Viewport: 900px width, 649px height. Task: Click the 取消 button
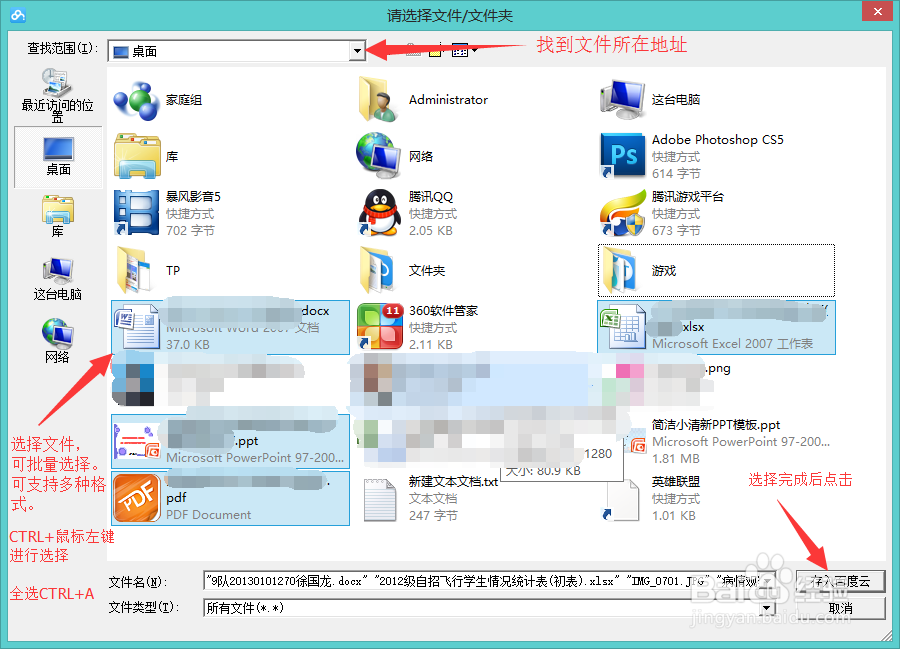coord(842,607)
